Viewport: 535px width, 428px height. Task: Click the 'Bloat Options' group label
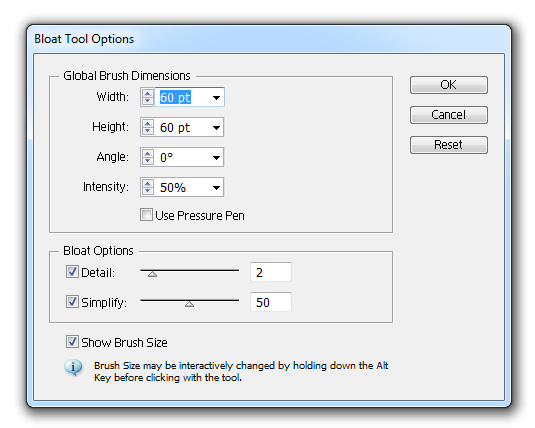pyautogui.click(x=98, y=251)
